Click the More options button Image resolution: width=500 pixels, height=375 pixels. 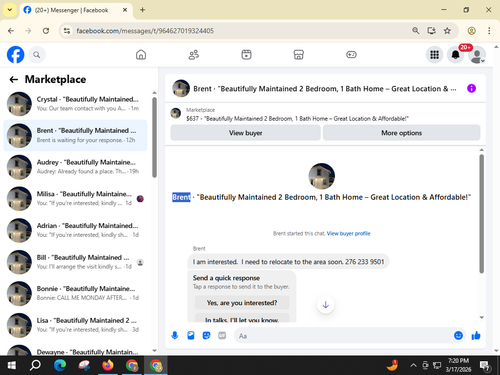402,133
